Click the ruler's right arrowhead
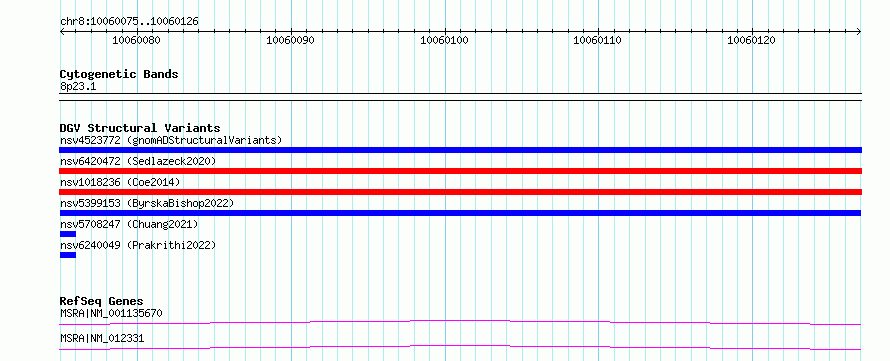 click(859, 32)
